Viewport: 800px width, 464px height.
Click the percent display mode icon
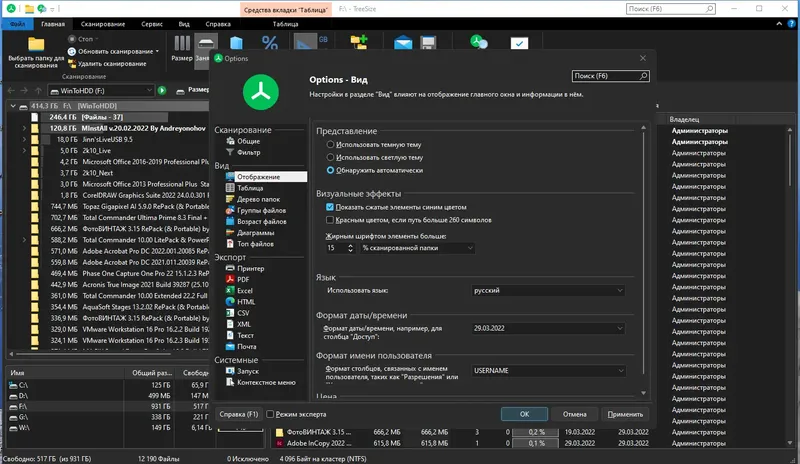[x=269, y=42]
